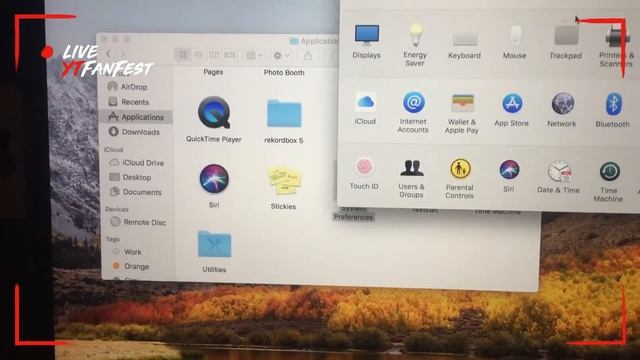Open the Displays preference pane
Image resolution: width=640 pixels, height=360 pixels.
coord(367,41)
